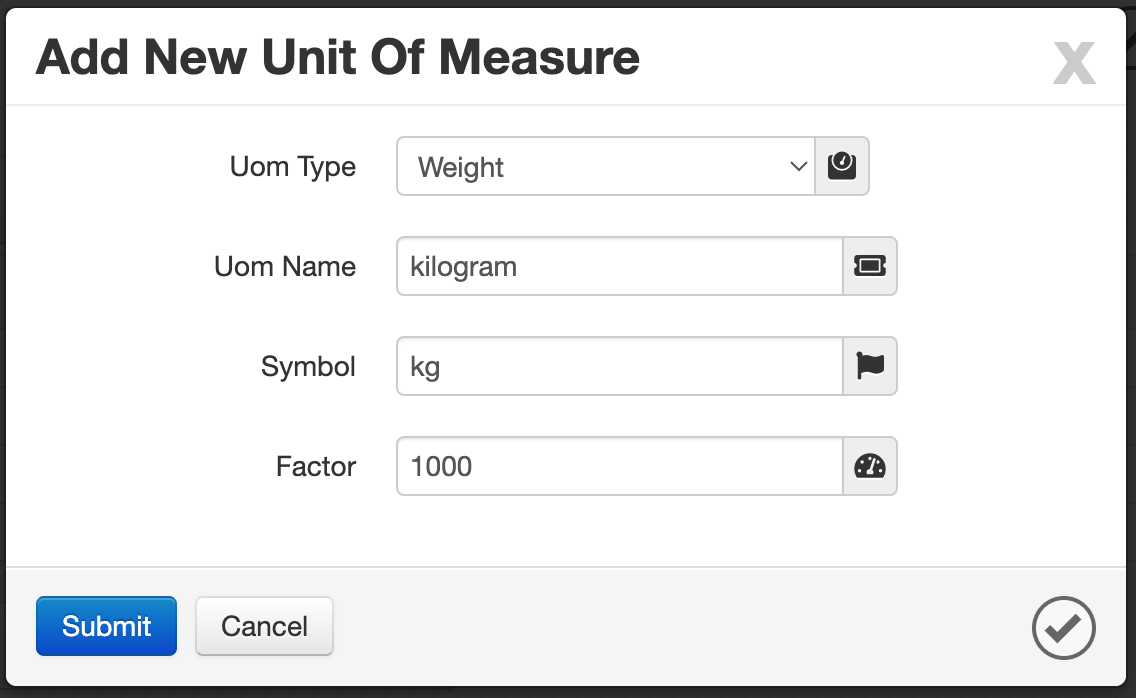Click the circled checkmark icon in footer
1136x698 pixels.
click(x=1064, y=628)
